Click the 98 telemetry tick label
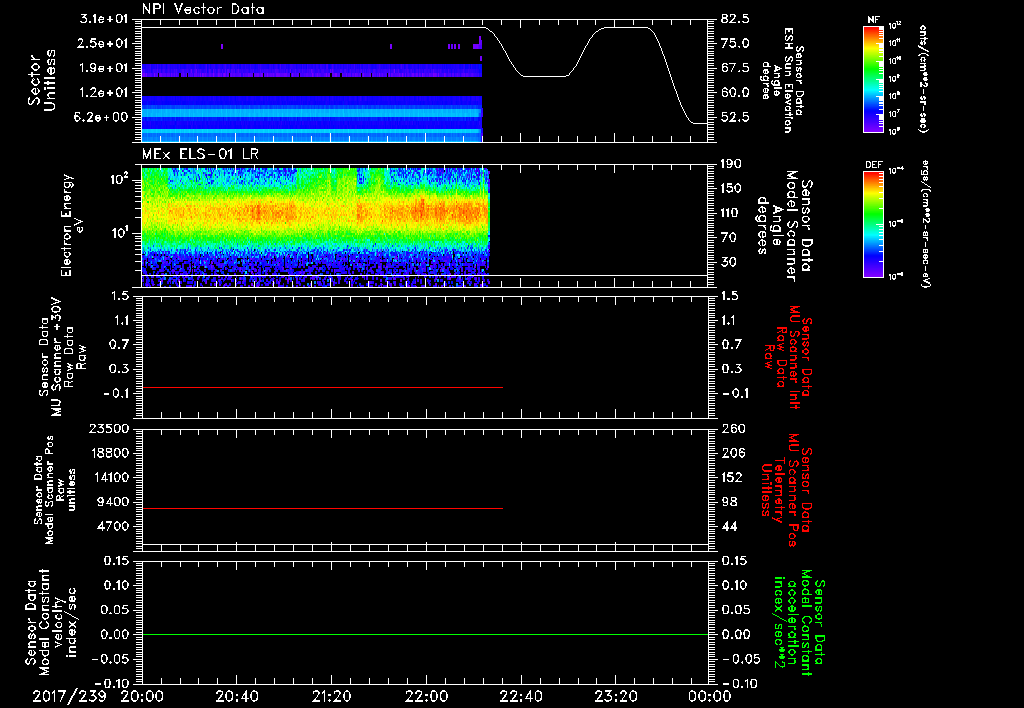1024x708 pixels. pos(729,502)
